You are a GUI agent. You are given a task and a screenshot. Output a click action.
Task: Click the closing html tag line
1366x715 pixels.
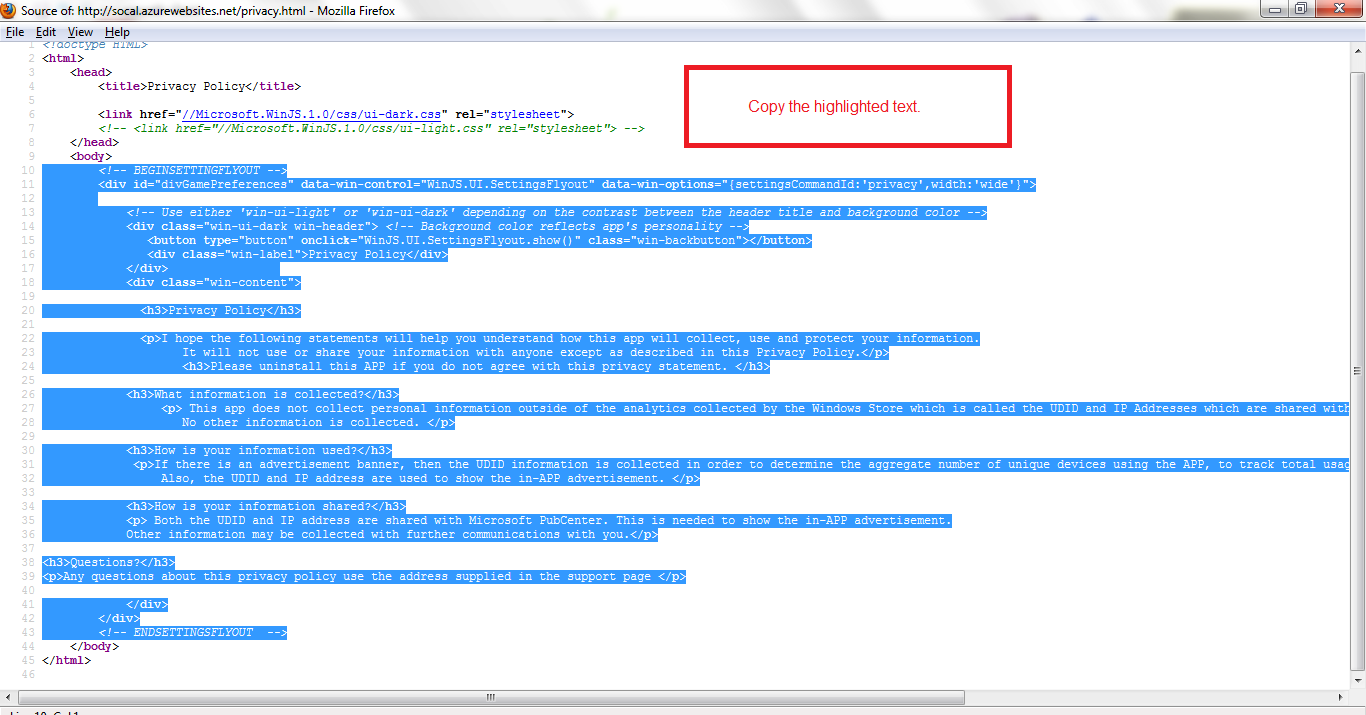pos(66,661)
